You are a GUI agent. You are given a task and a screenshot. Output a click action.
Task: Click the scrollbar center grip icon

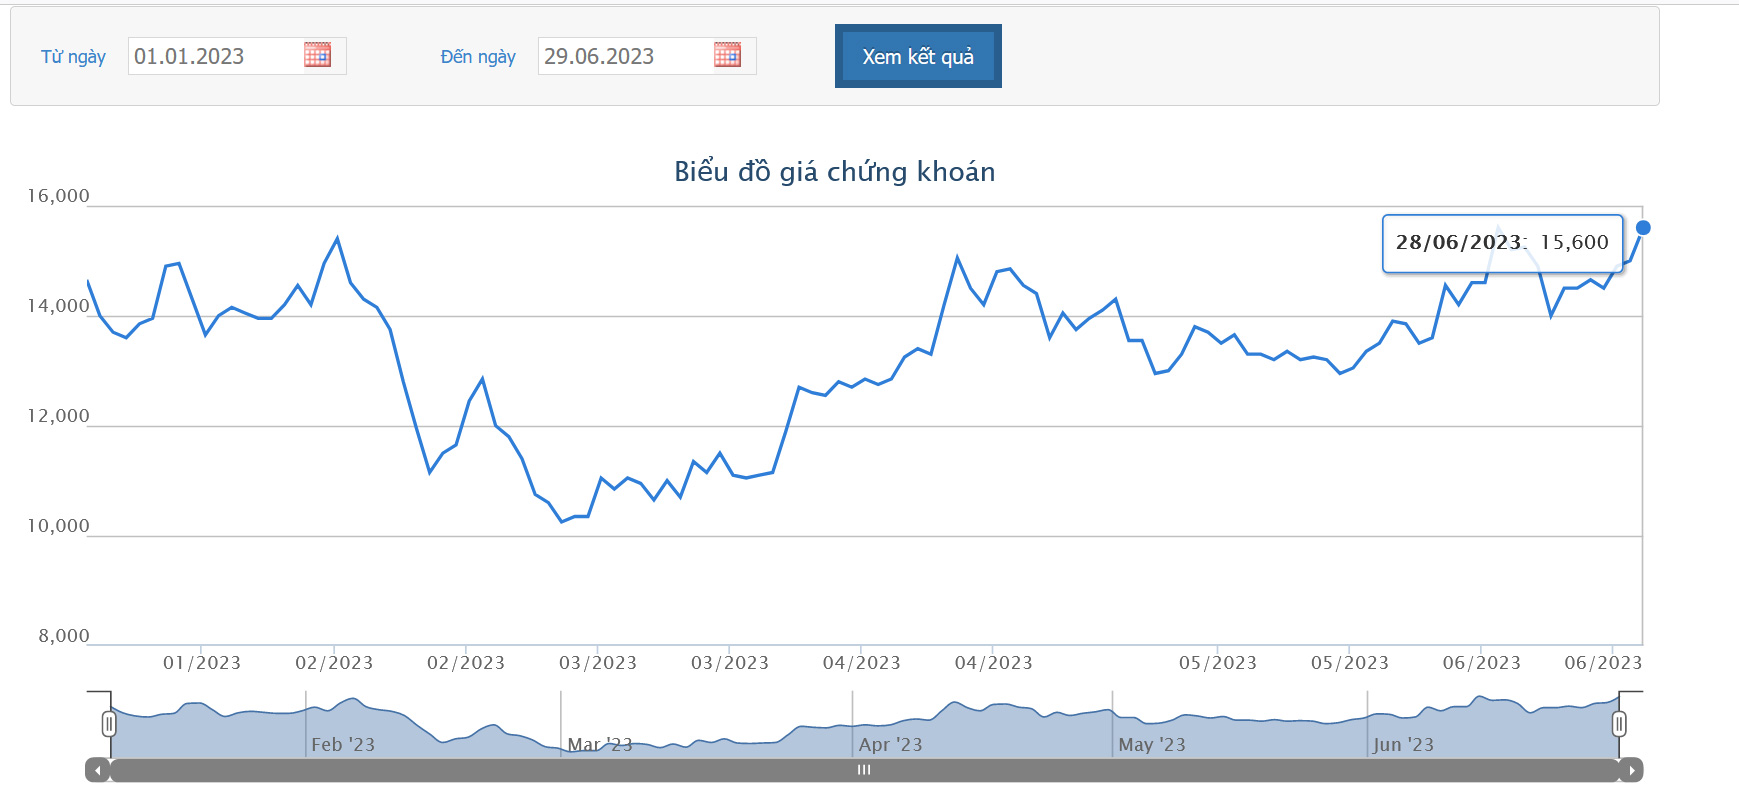[x=864, y=770]
